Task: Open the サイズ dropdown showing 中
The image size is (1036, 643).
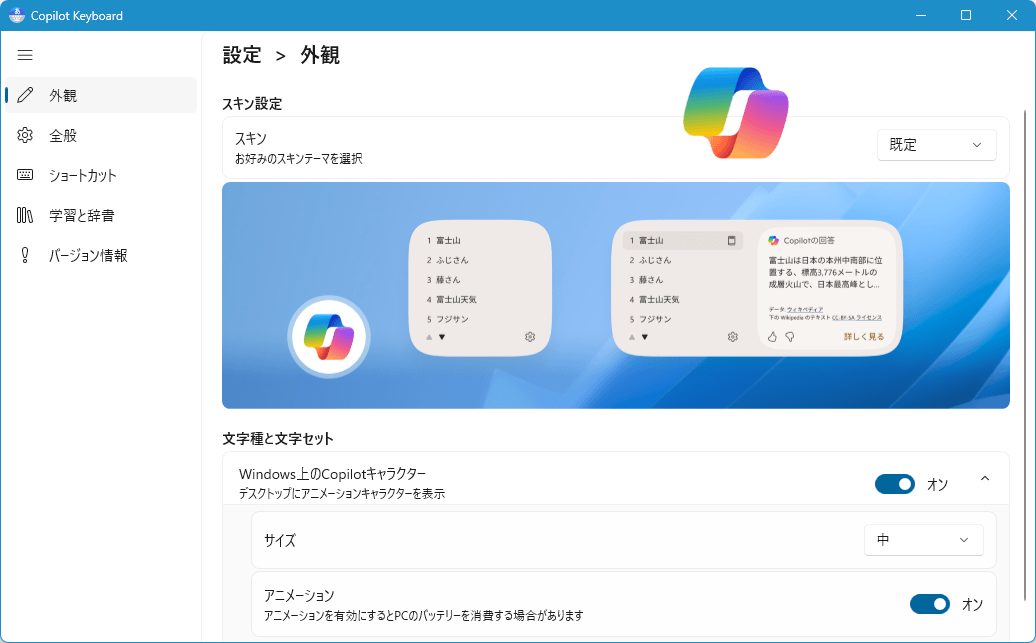Action: [923, 540]
